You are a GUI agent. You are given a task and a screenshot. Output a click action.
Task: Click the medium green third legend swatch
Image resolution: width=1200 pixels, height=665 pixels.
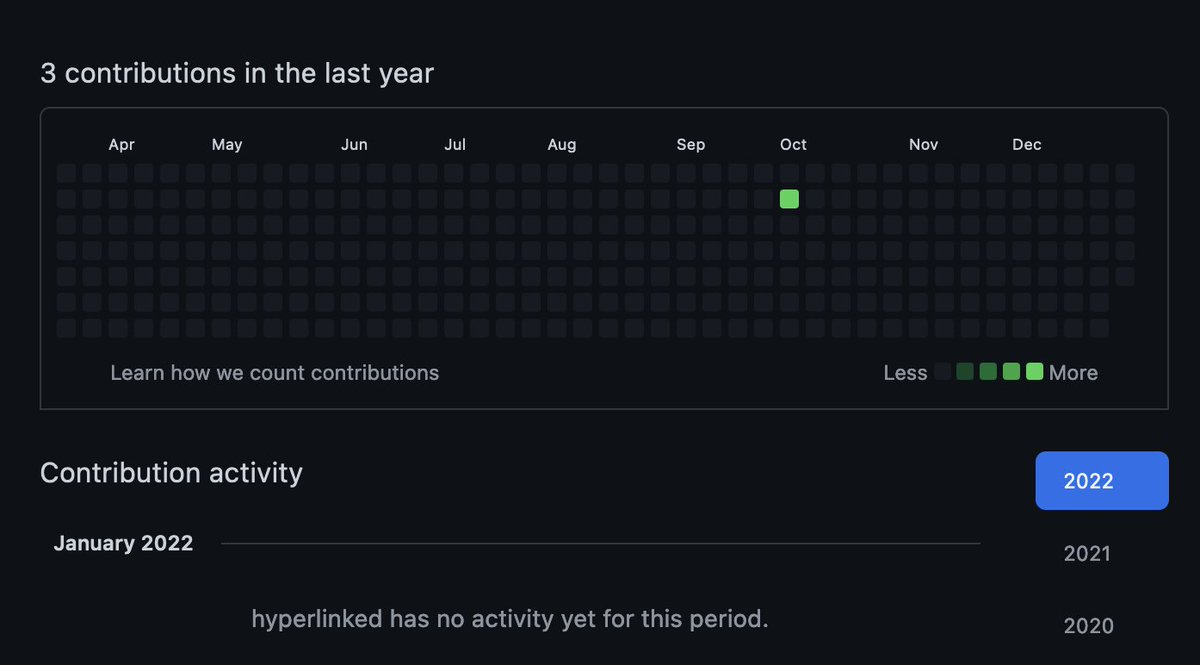click(988, 372)
